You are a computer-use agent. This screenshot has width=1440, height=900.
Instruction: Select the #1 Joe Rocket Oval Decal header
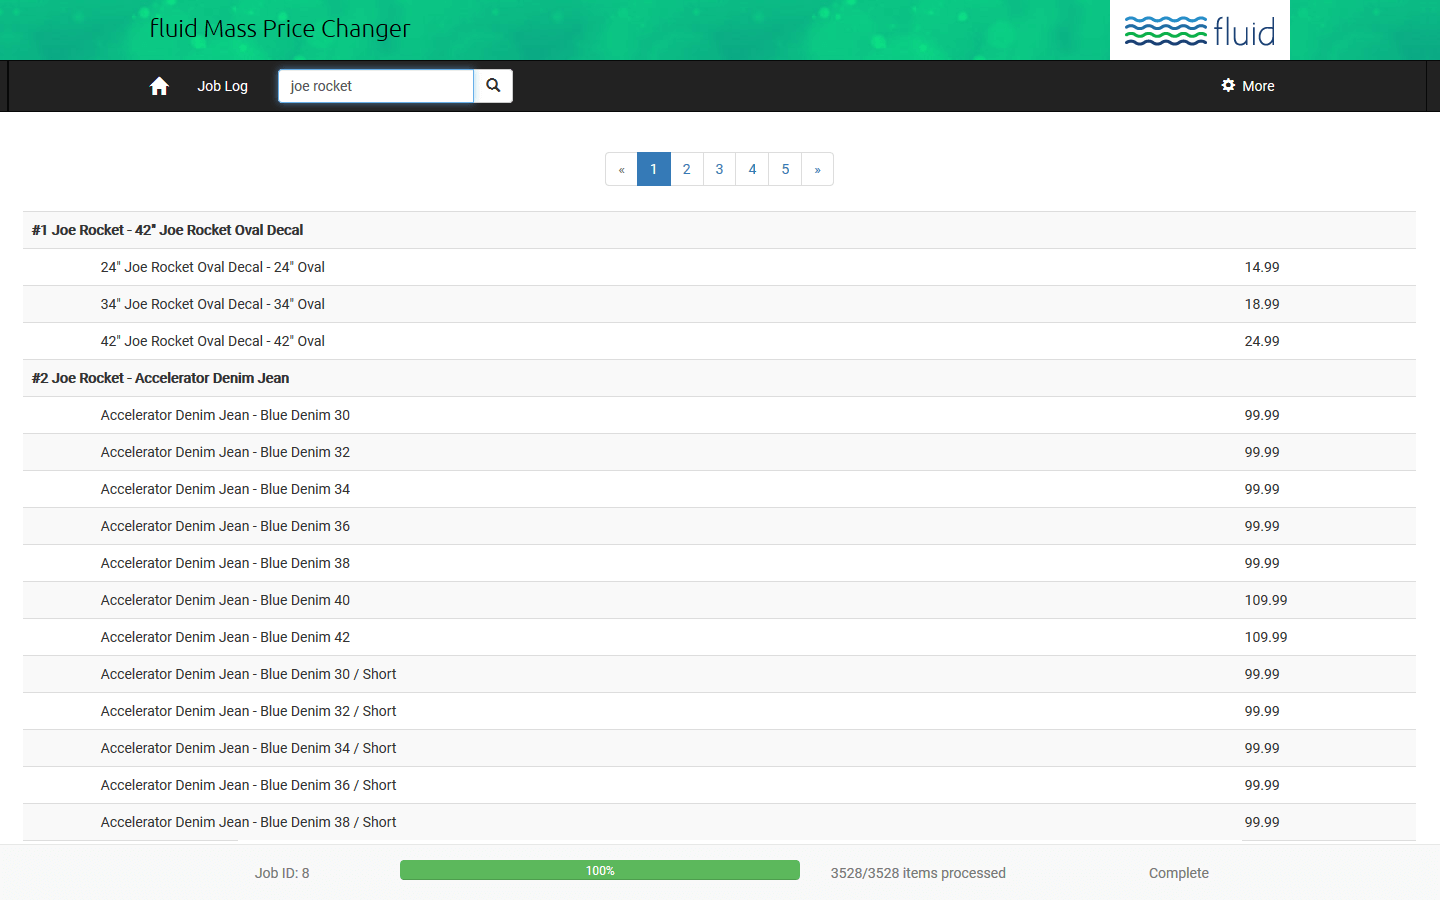168,230
